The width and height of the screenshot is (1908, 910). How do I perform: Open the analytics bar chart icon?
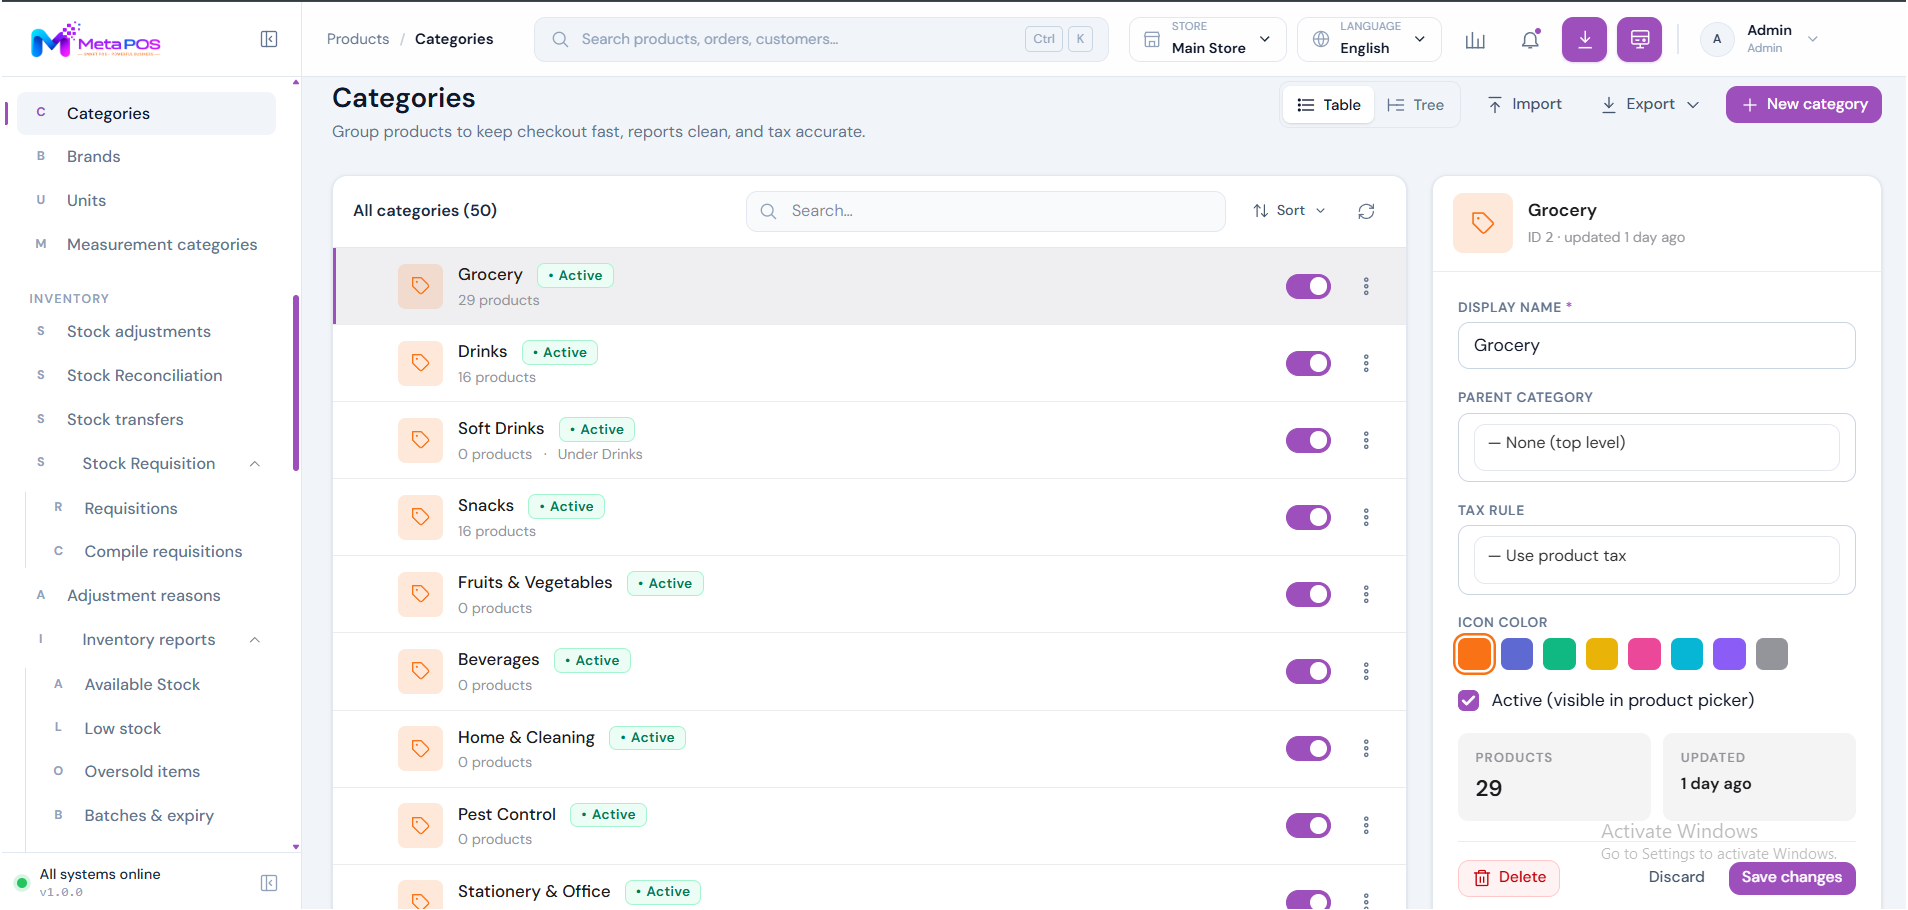pos(1475,40)
